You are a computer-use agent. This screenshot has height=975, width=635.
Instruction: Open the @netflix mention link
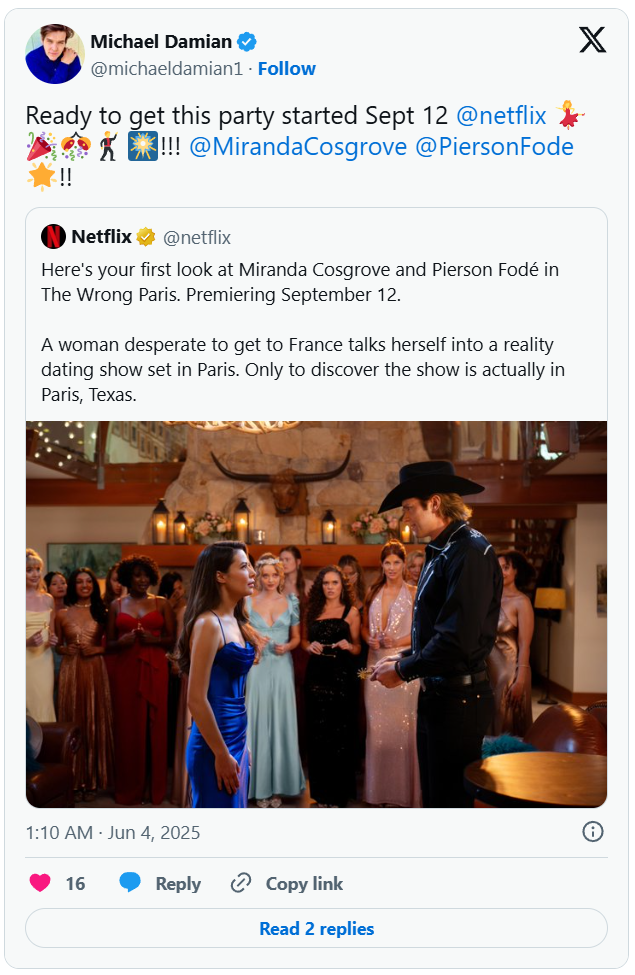click(501, 116)
